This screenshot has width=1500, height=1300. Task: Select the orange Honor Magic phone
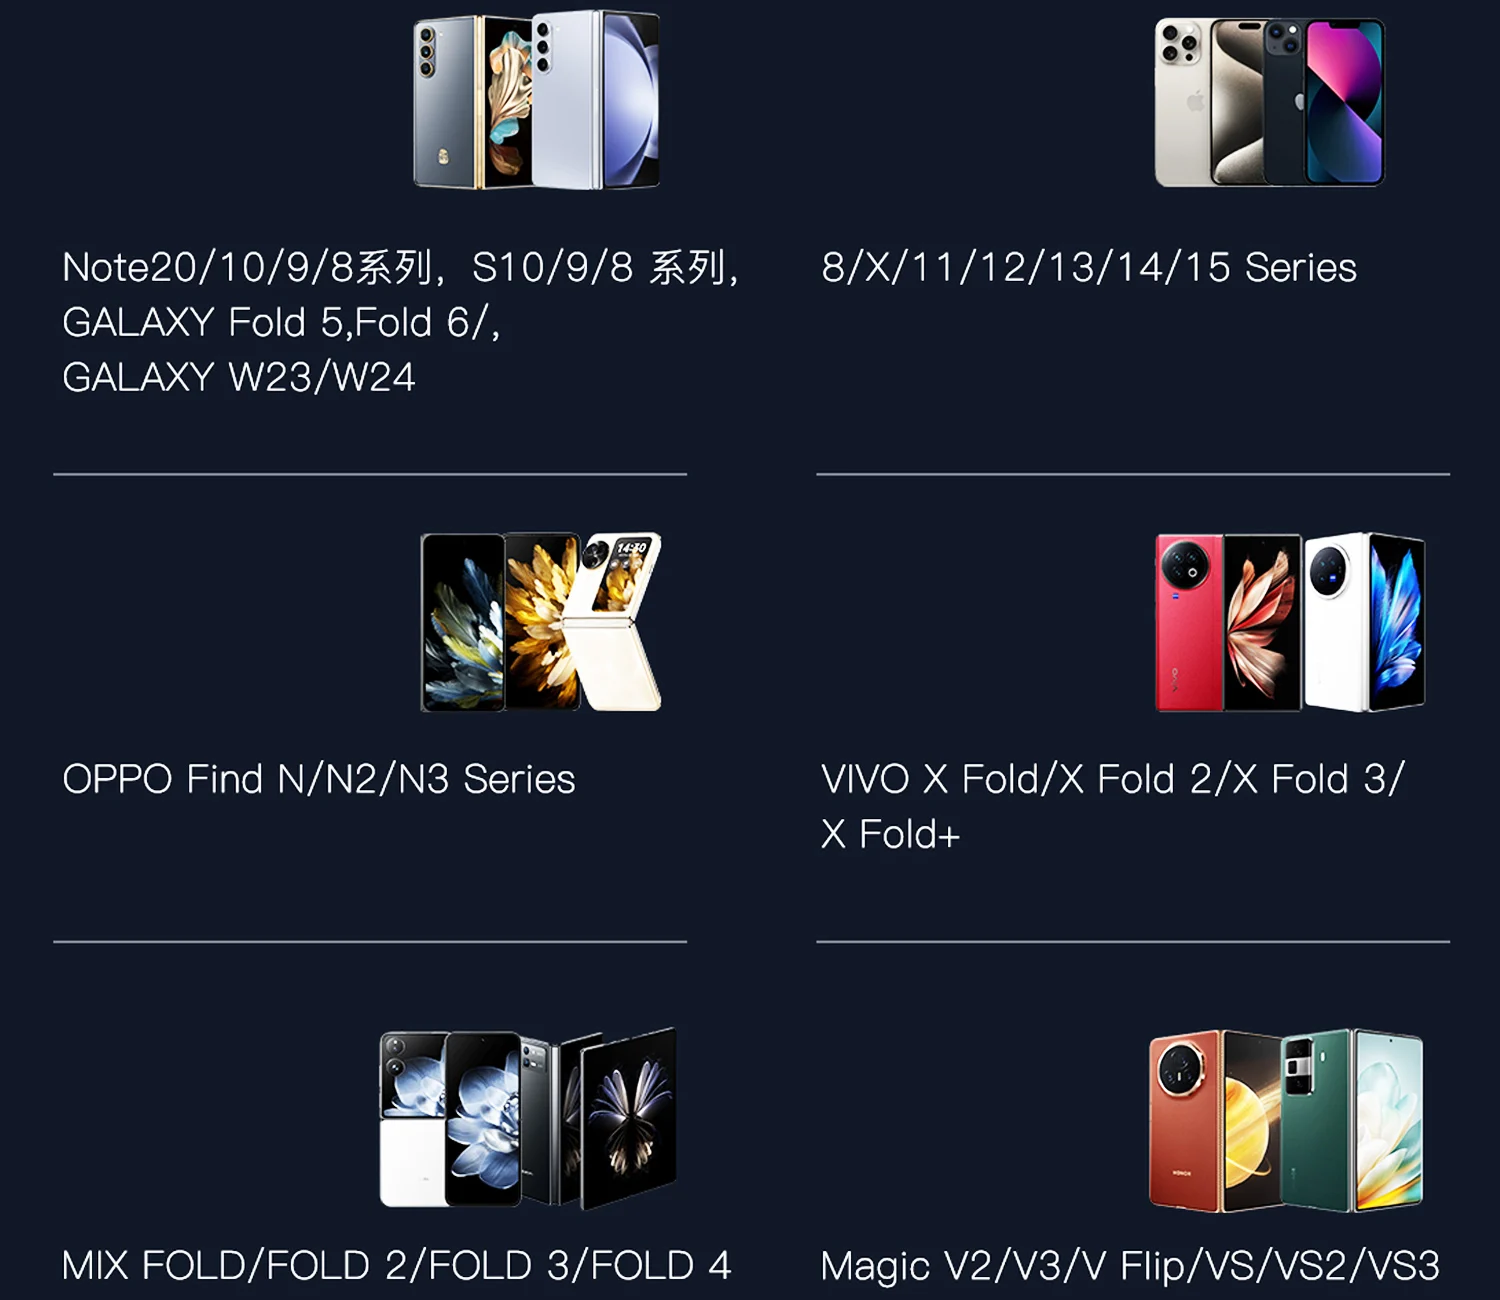(1185, 1121)
